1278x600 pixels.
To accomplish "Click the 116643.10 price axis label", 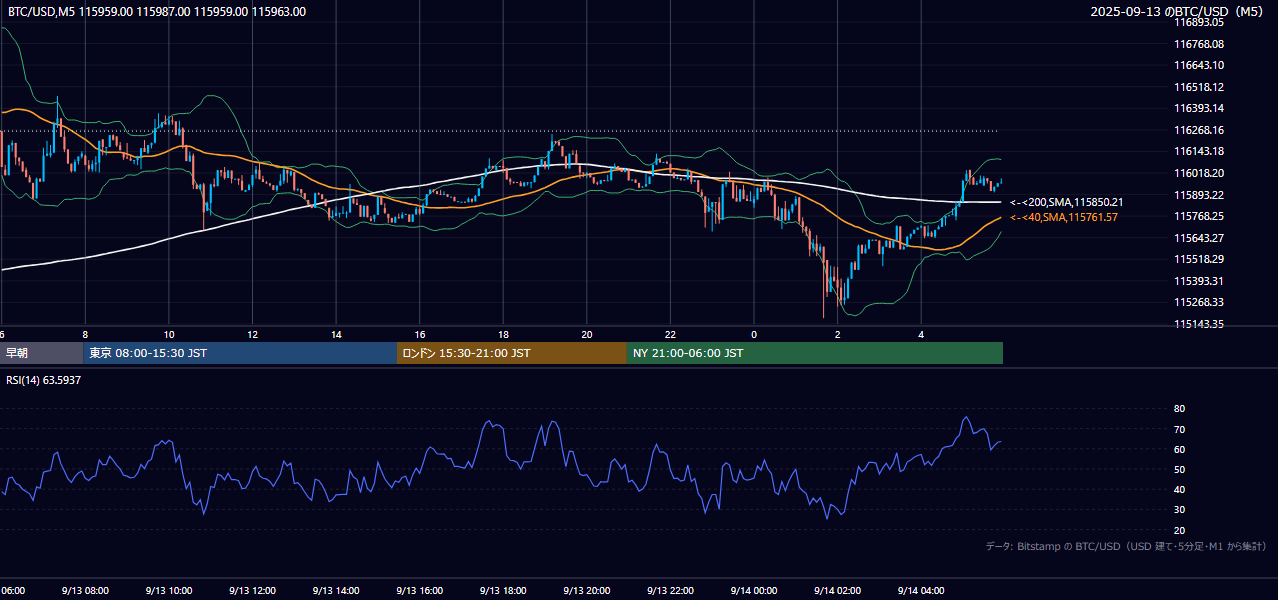I will pos(1199,65).
